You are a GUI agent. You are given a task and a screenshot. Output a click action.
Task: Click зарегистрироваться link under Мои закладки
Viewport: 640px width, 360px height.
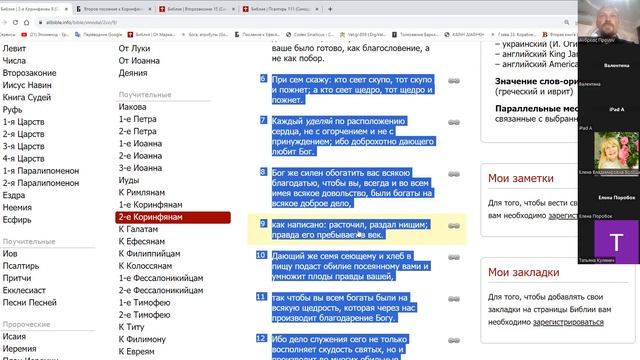pos(568,322)
